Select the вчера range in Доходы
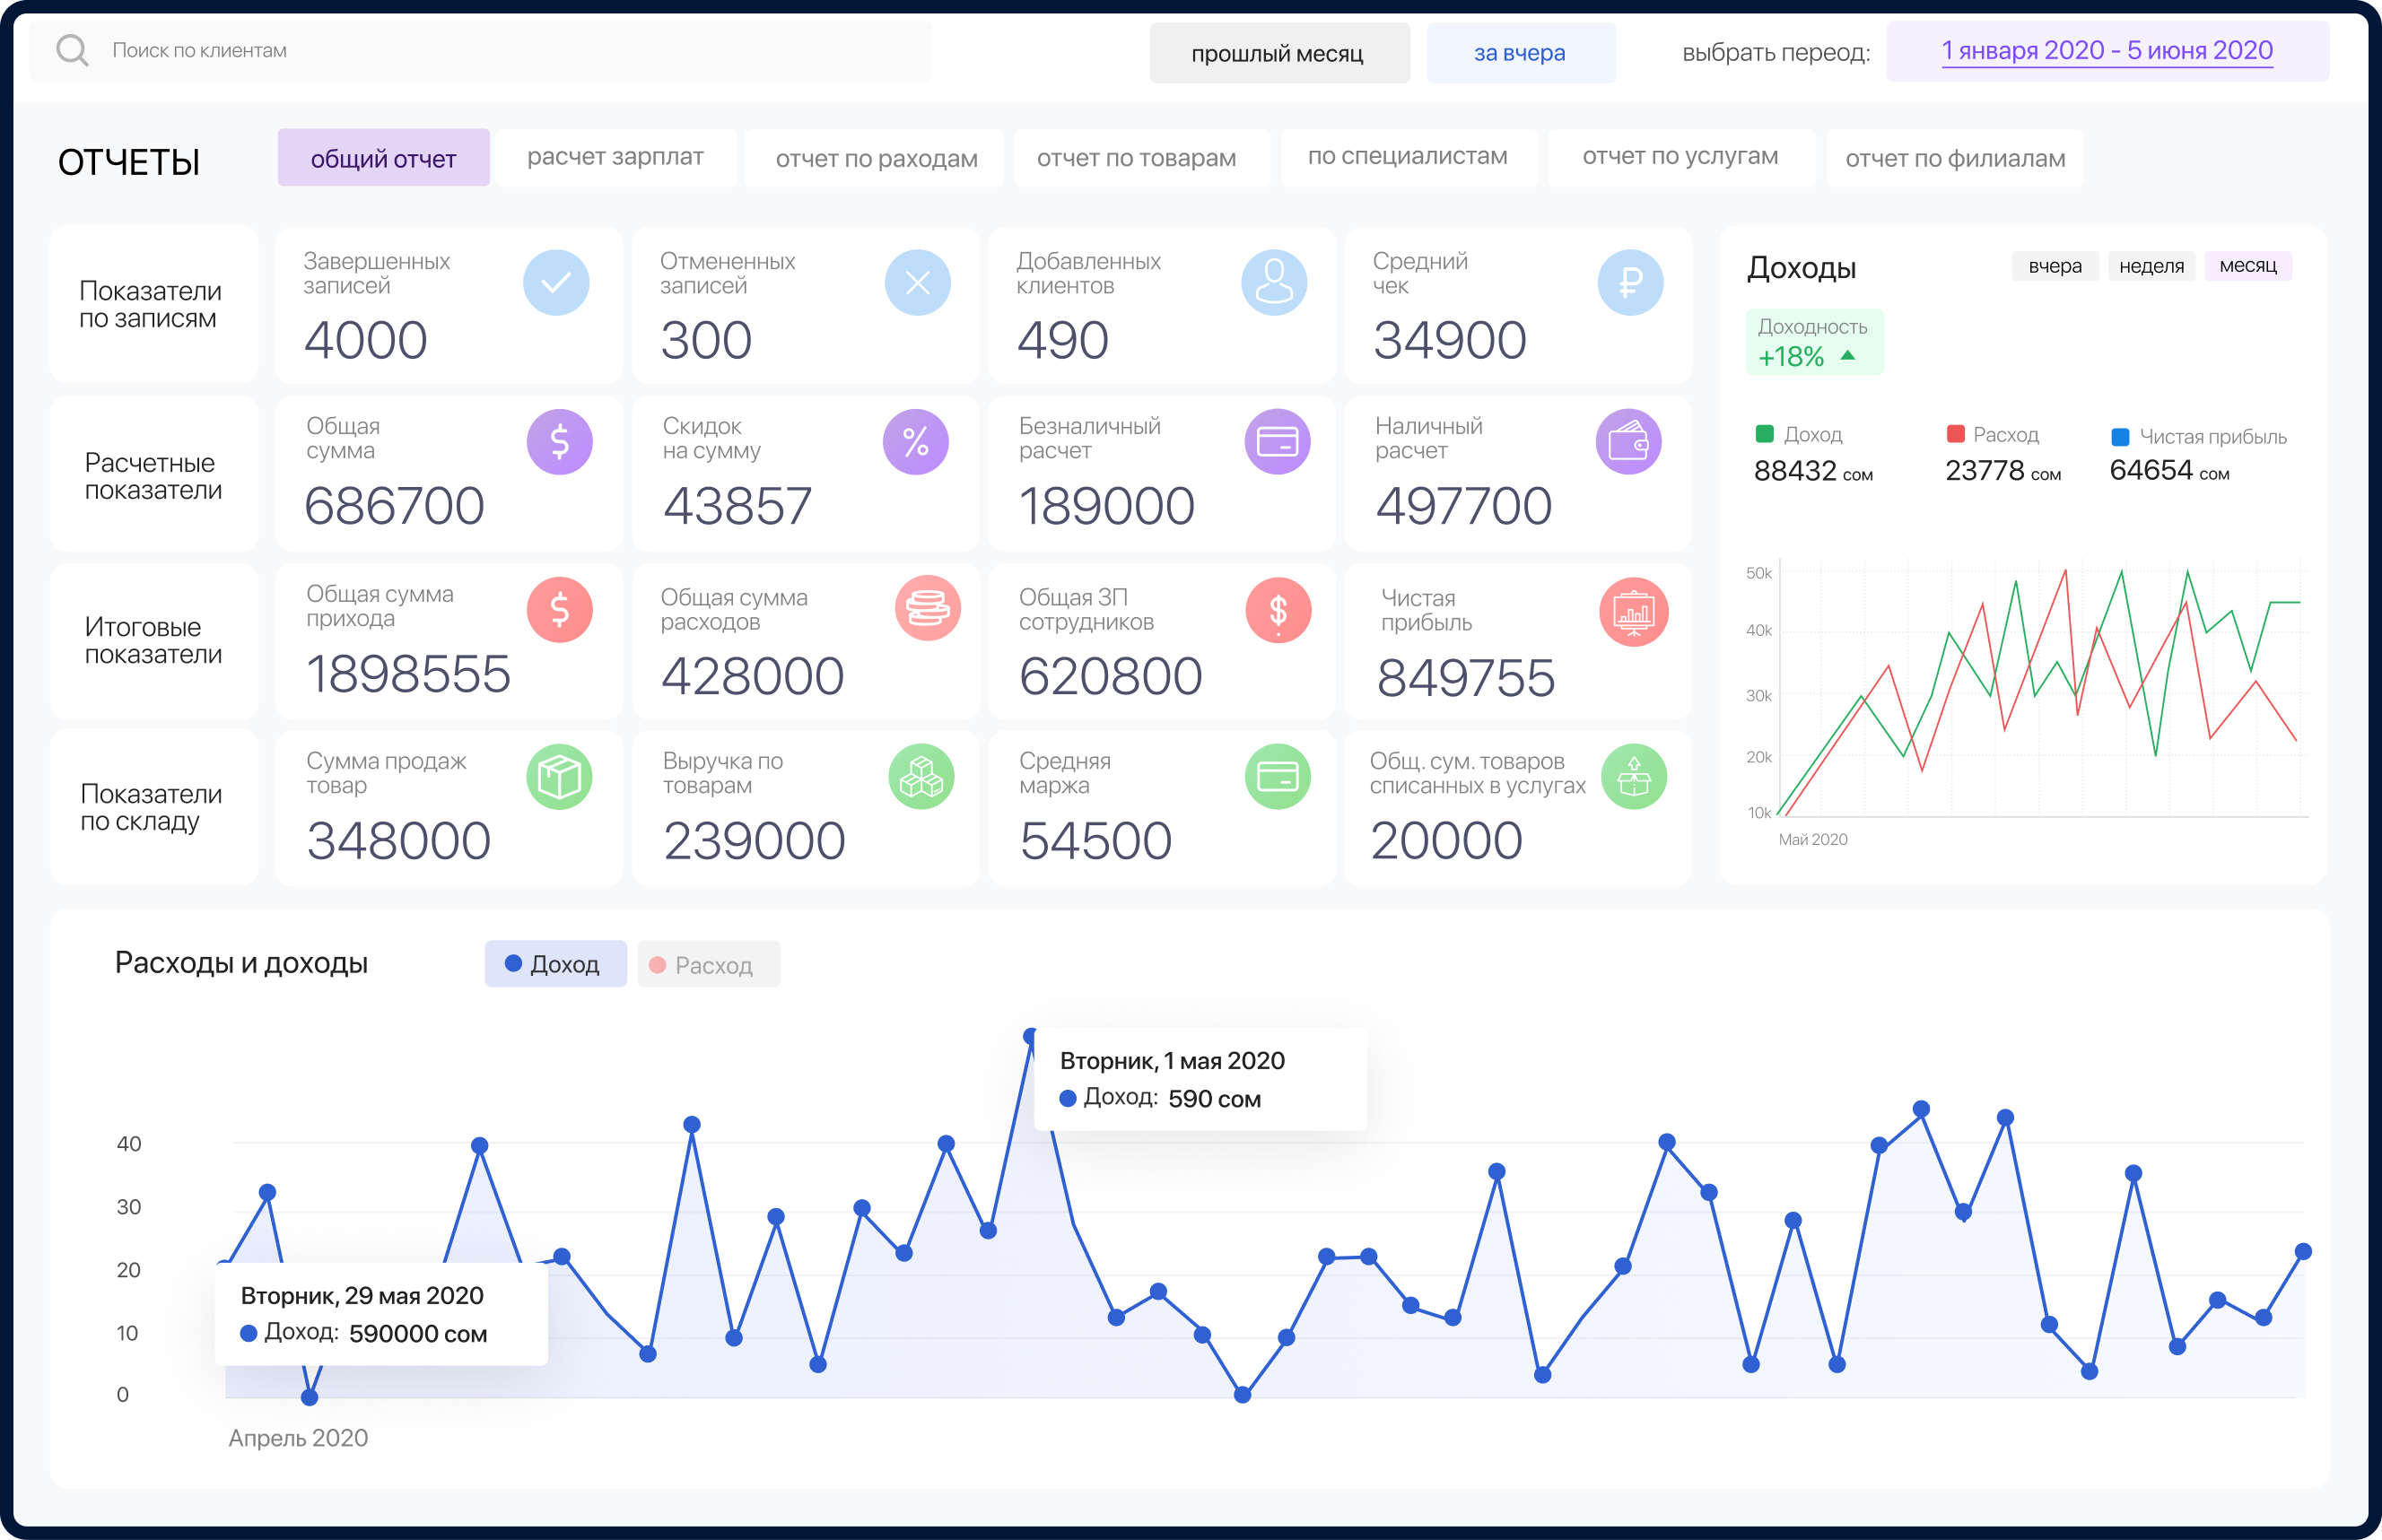 click(x=2055, y=266)
